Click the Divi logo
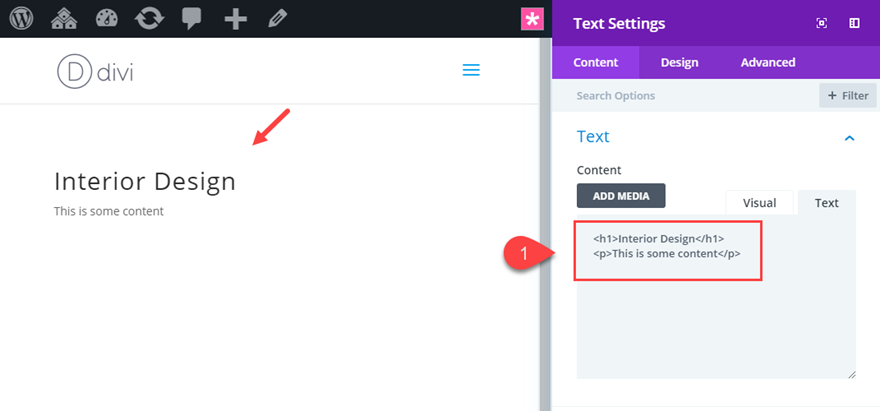The image size is (880, 411). click(95, 71)
